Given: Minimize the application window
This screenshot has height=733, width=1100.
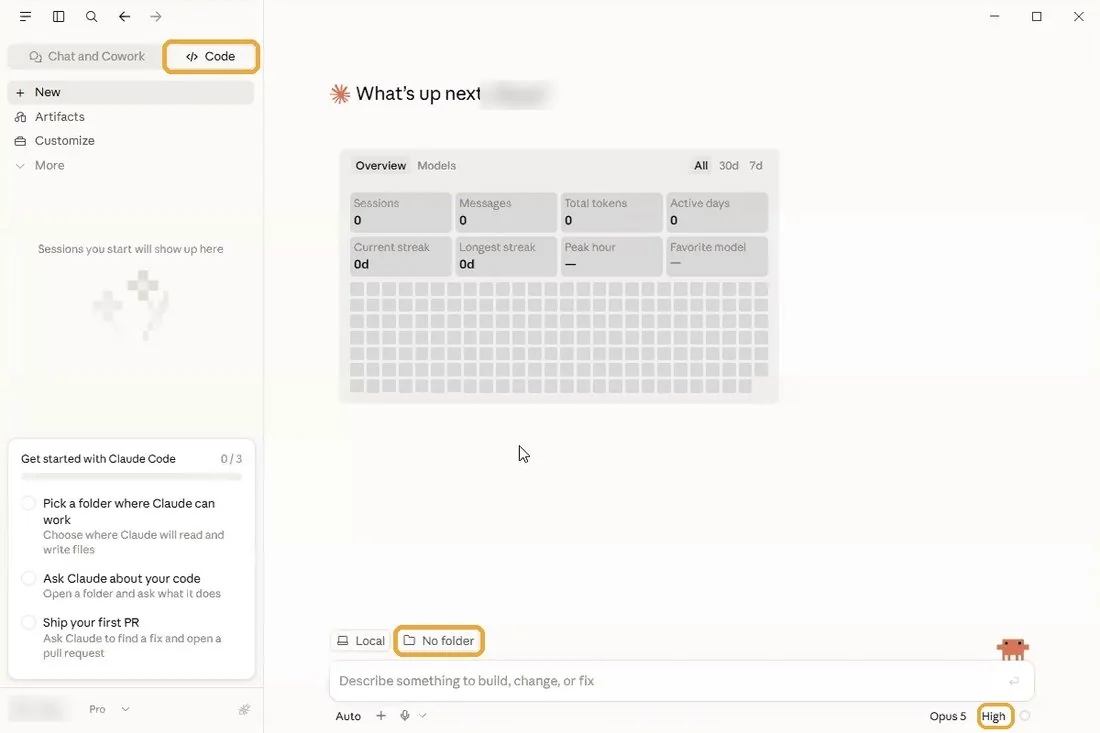Looking at the screenshot, I should pos(994,16).
